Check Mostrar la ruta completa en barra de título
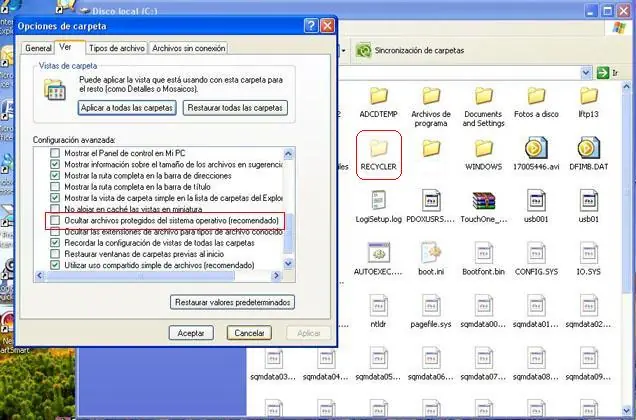The width and height of the screenshot is (636, 420). point(55,187)
